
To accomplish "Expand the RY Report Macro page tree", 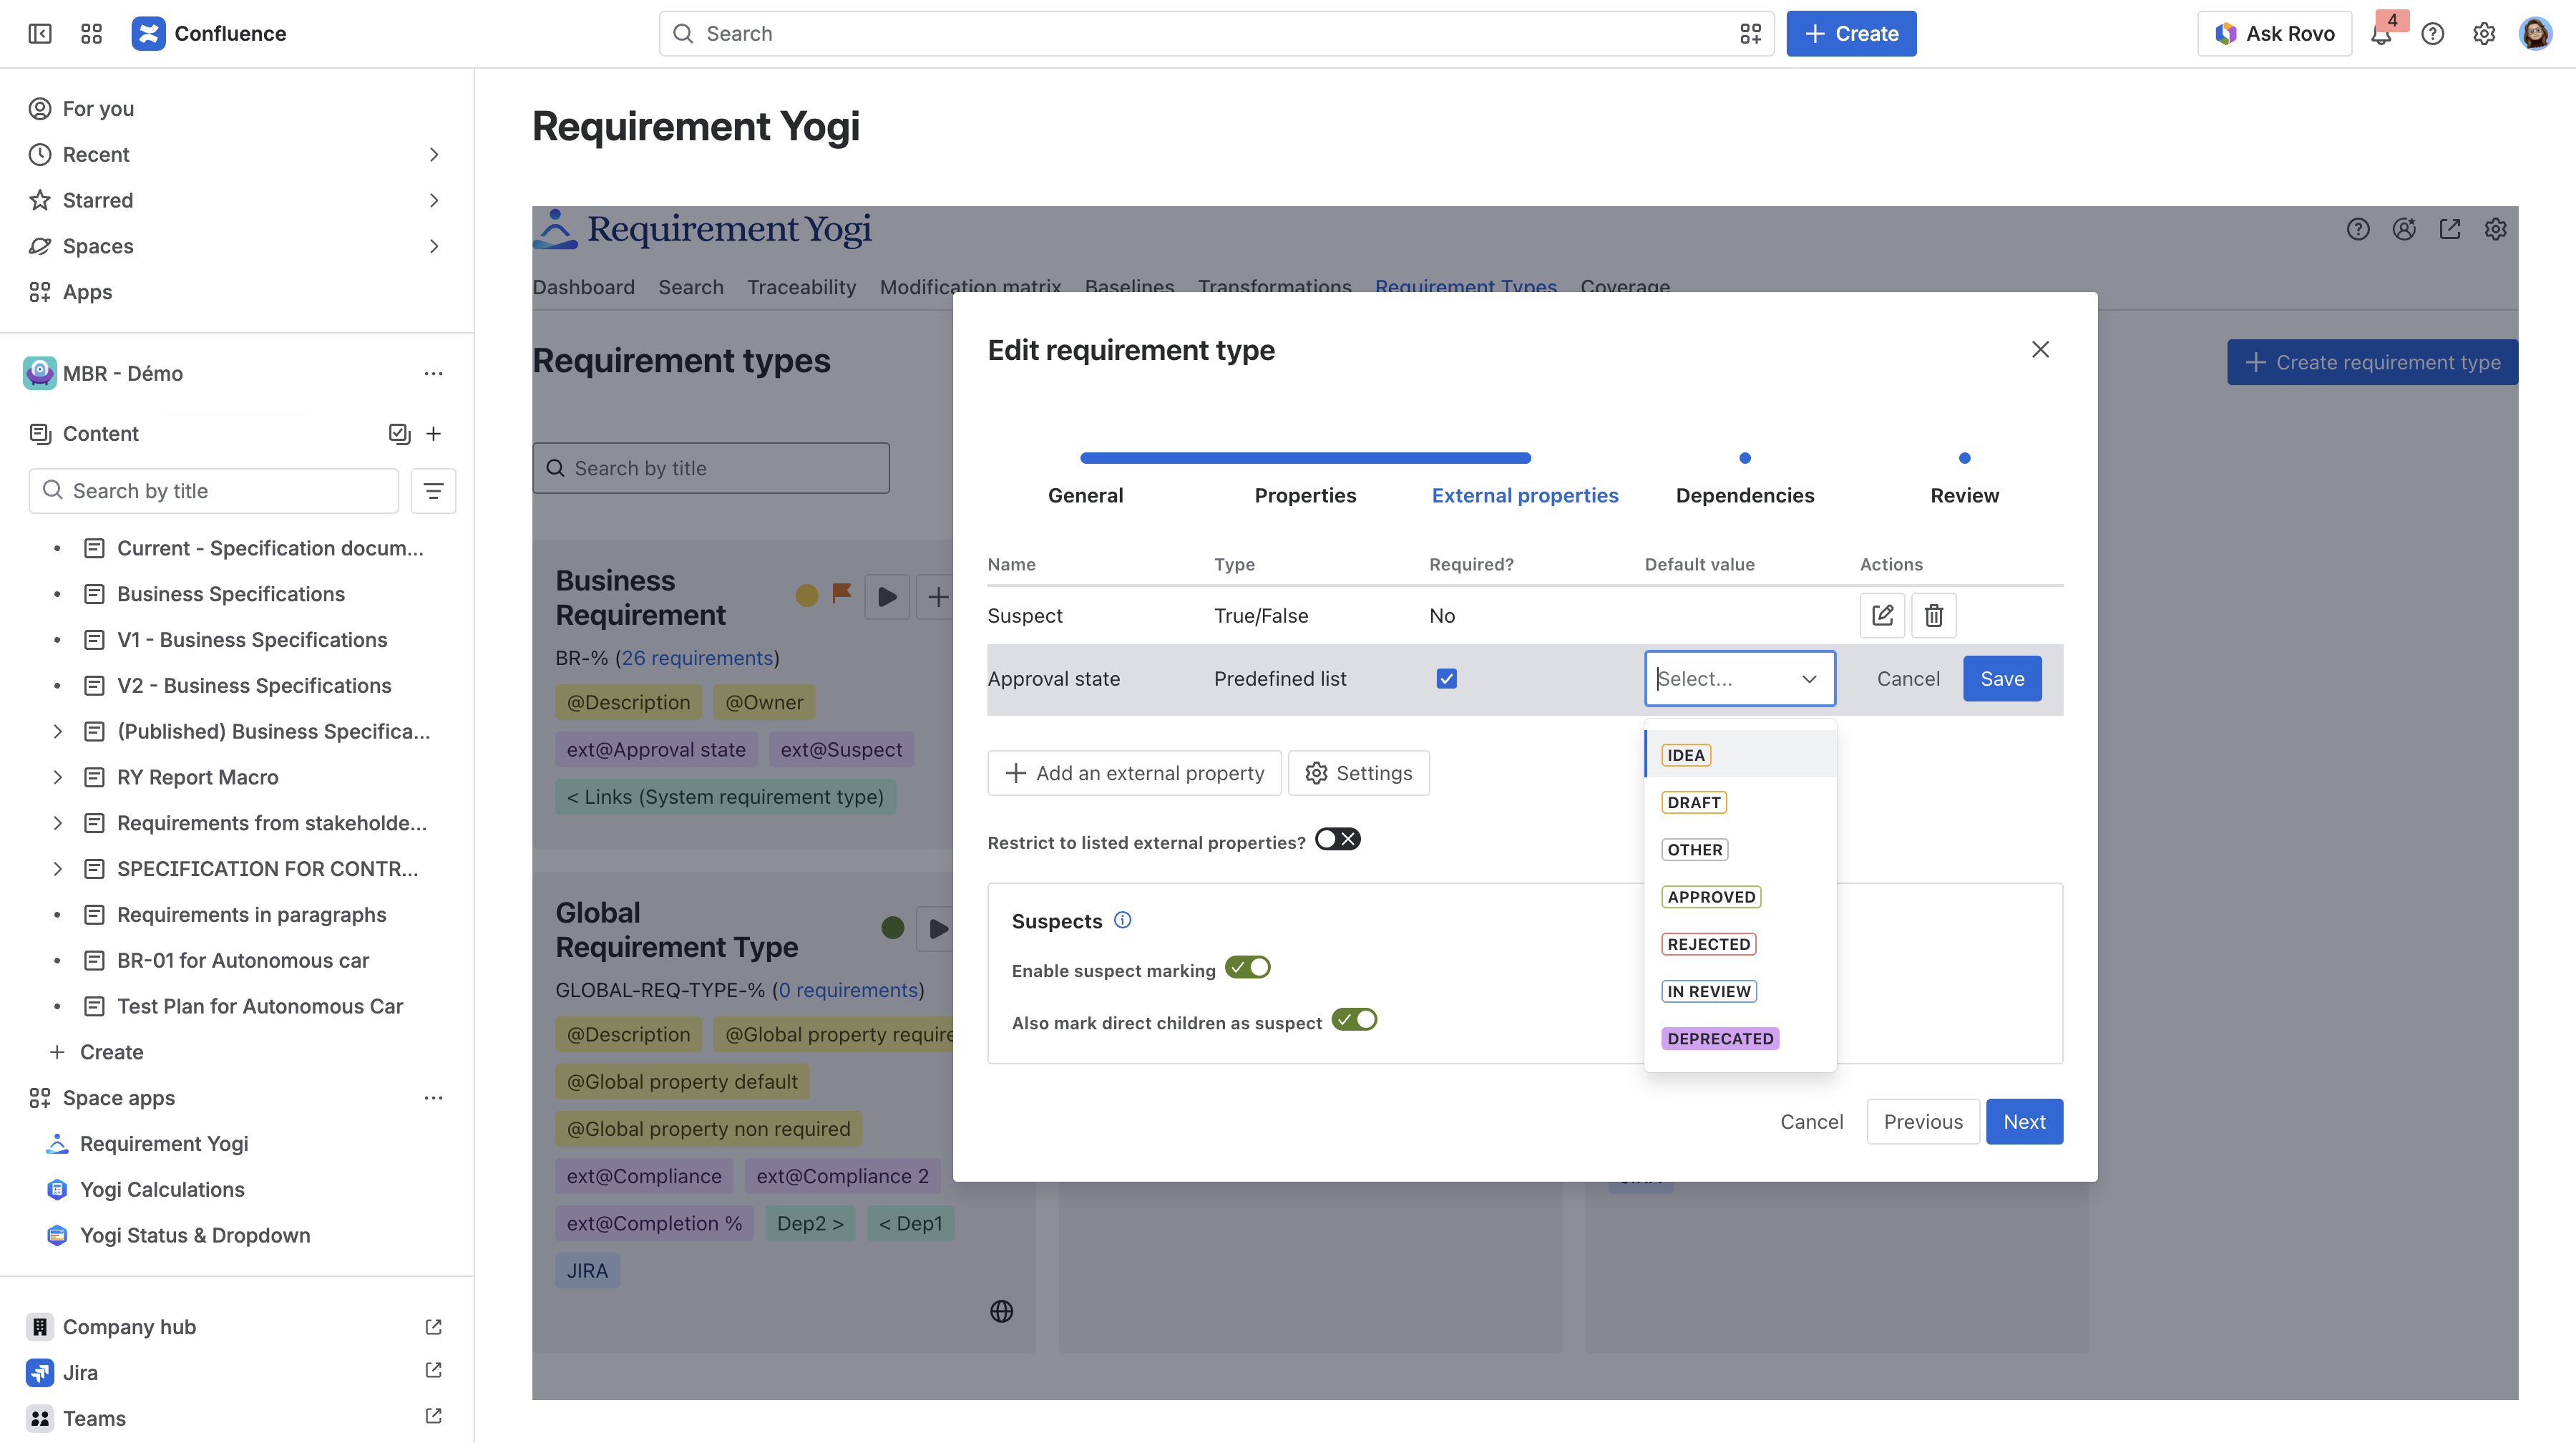I will coord(57,777).
